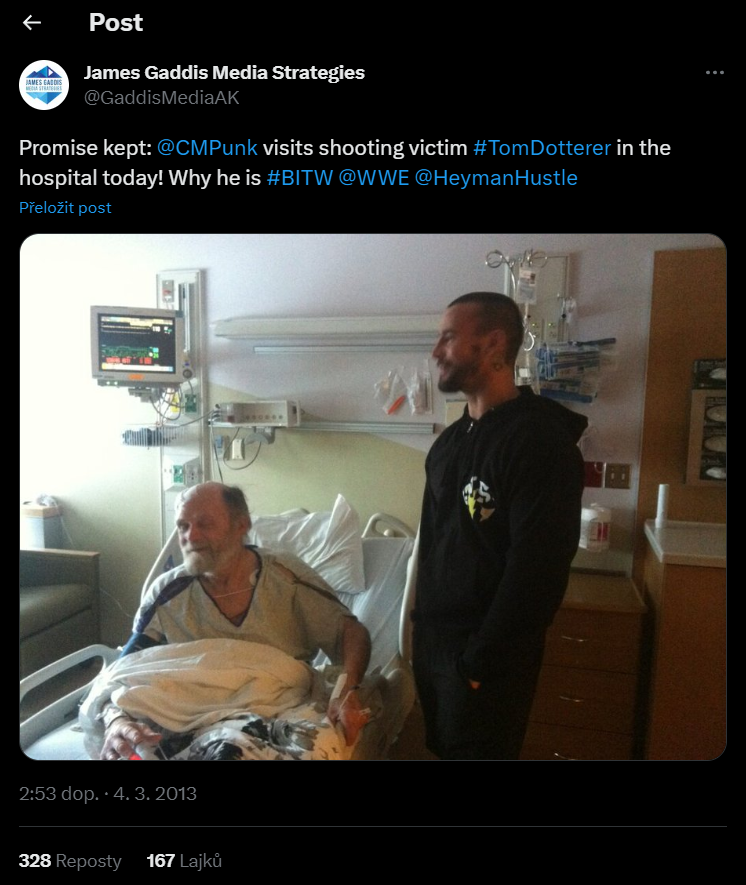Visit the @GaddisMediaAK handle
This screenshot has height=885, width=746.
161,98
